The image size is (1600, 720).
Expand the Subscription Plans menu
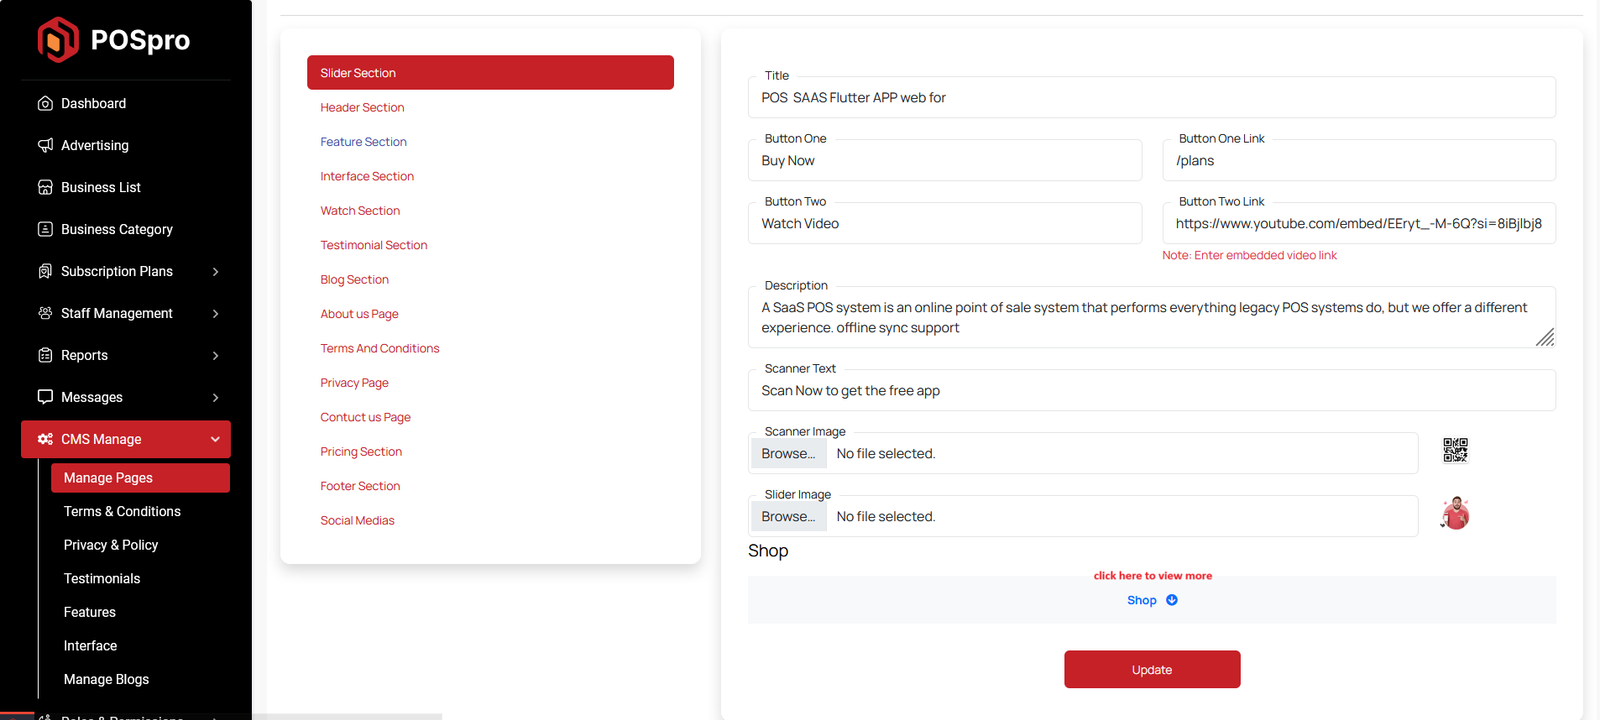[215, 272]
